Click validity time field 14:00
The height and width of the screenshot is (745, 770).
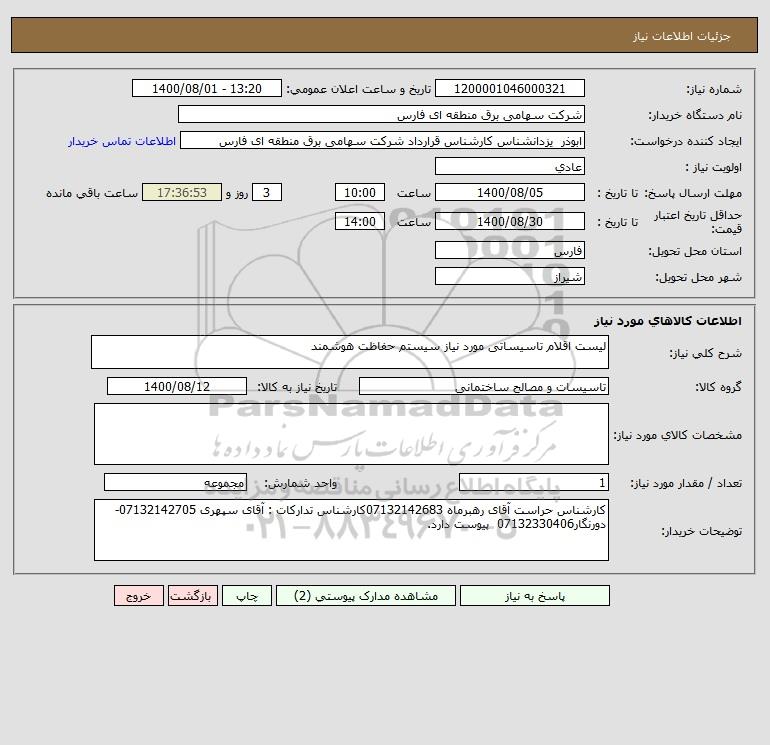360,221
